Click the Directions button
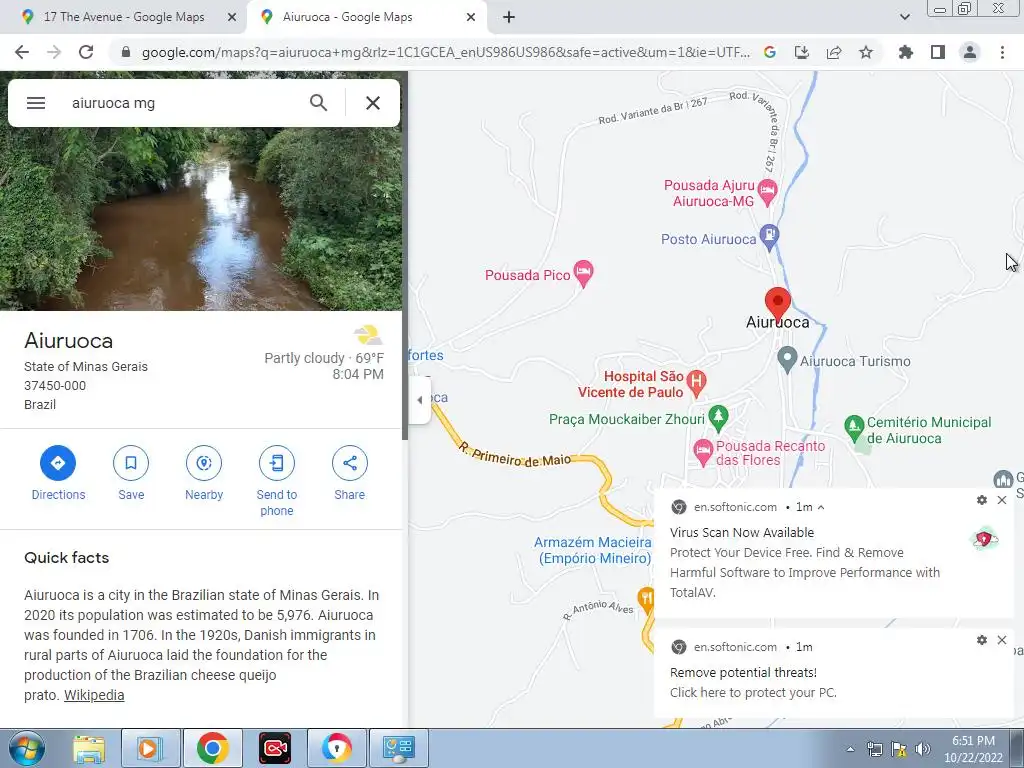This screenshot has width=1024, height=768. [x=58, y=463]
